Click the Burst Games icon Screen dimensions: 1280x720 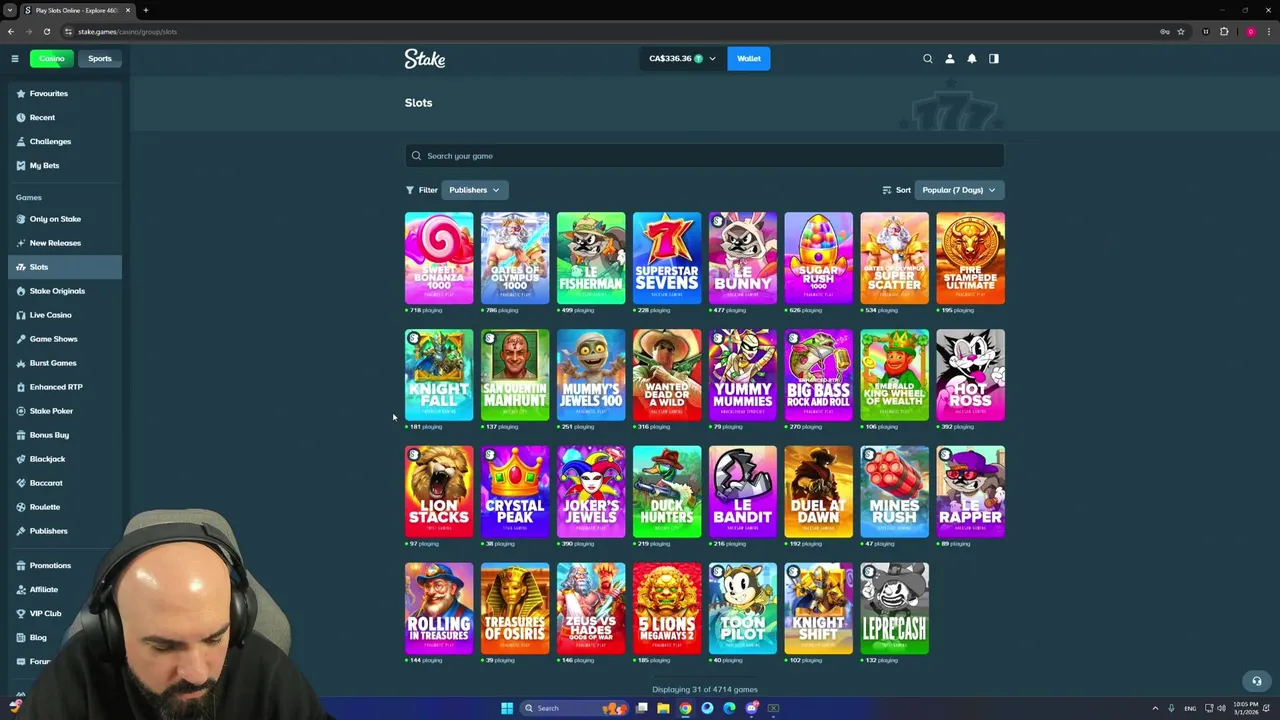point(21,363)
